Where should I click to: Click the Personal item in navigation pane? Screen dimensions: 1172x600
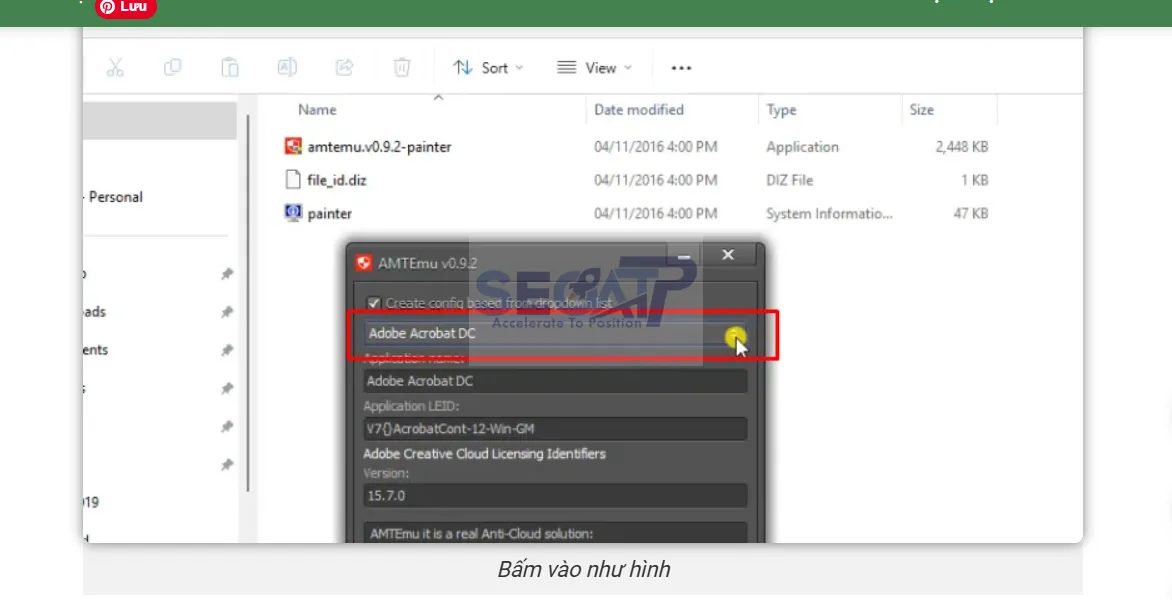tap(115, 197)
